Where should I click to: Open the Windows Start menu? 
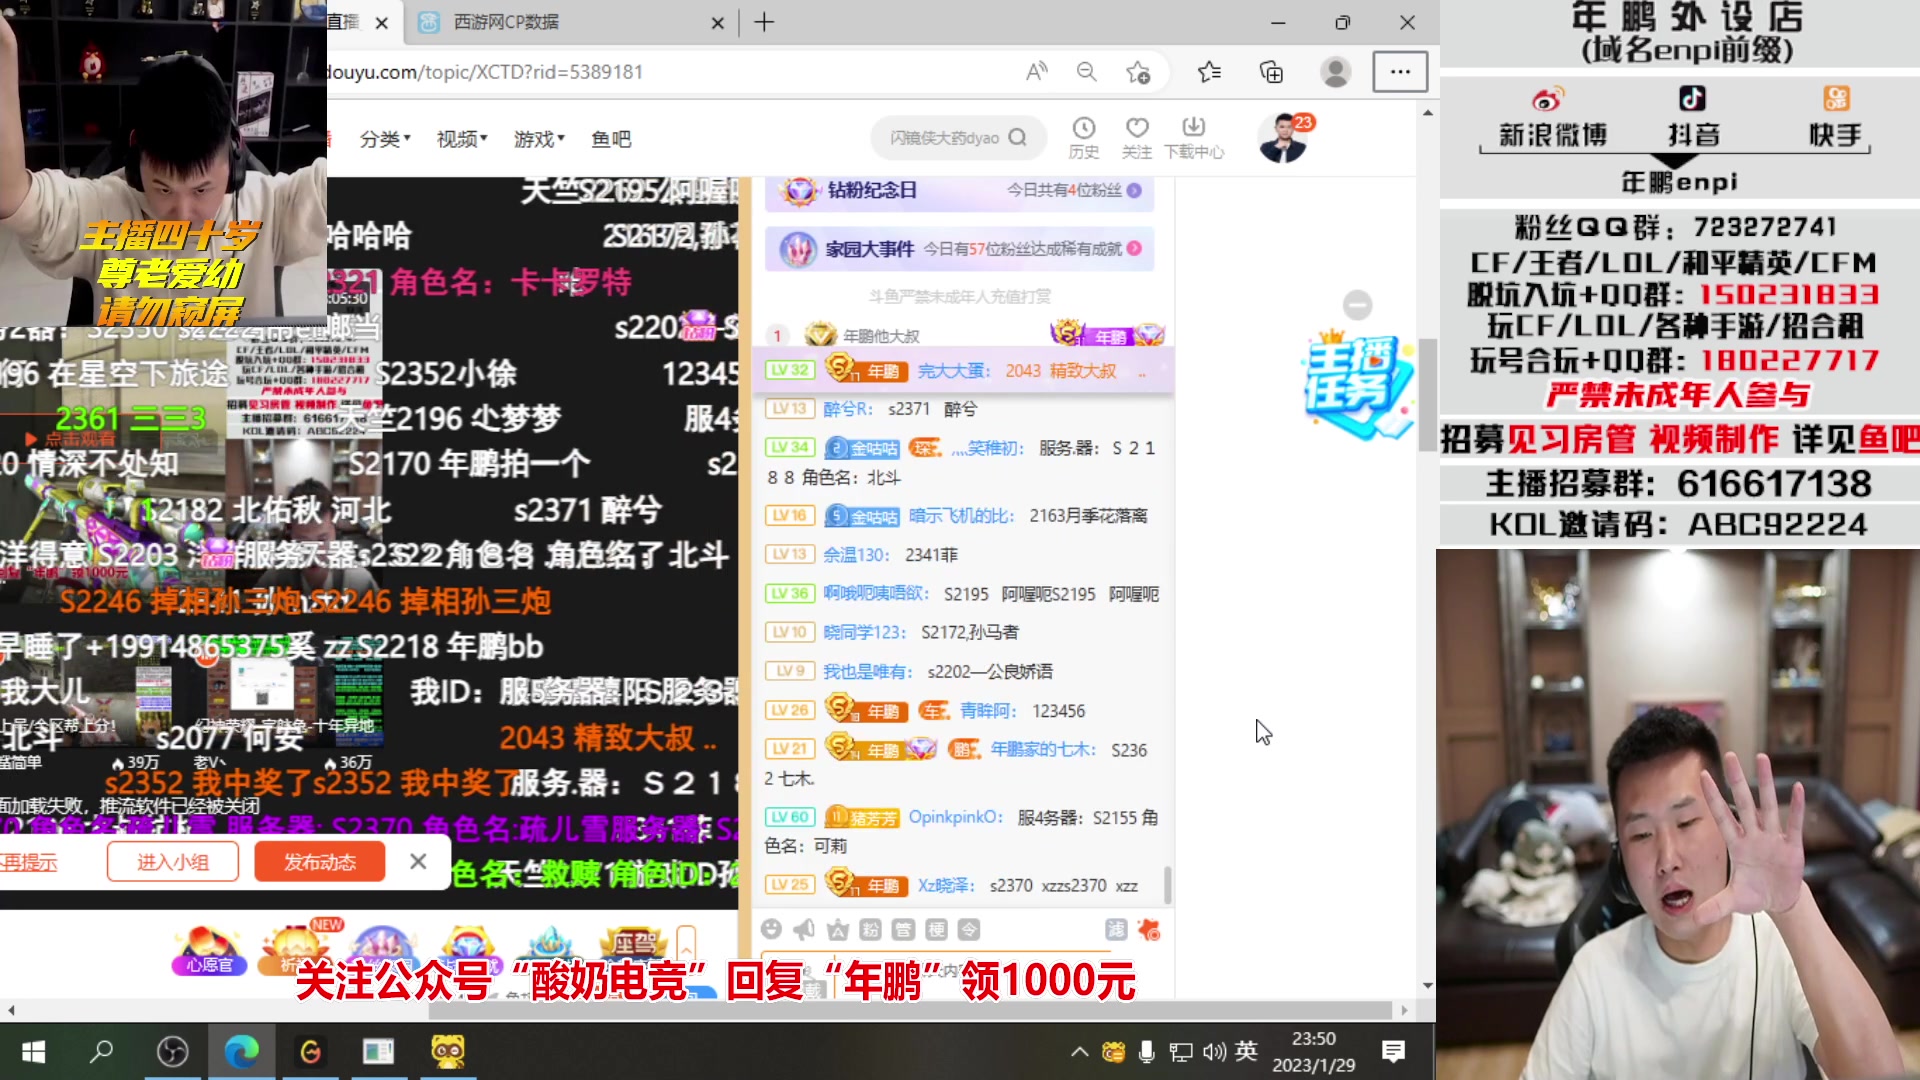(x=33, y=1051)
